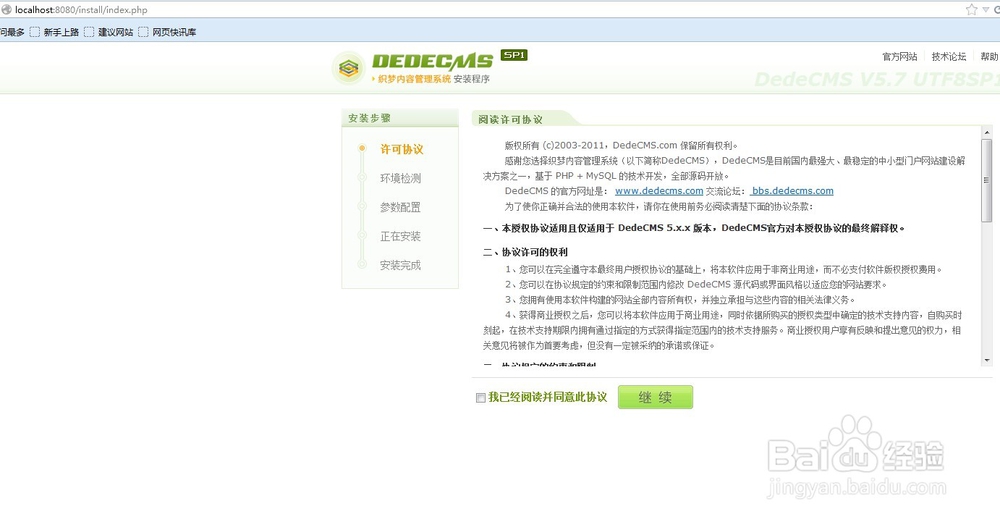Select the 环境检测 install step
The image size is (1000, 522).
[x=401, y=178]
